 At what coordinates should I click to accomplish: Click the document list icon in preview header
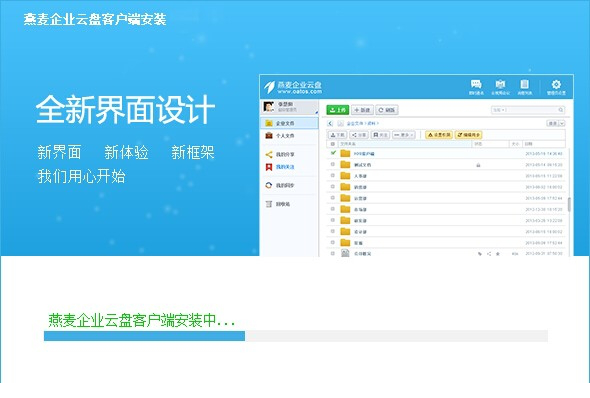(x=525, y=84)
